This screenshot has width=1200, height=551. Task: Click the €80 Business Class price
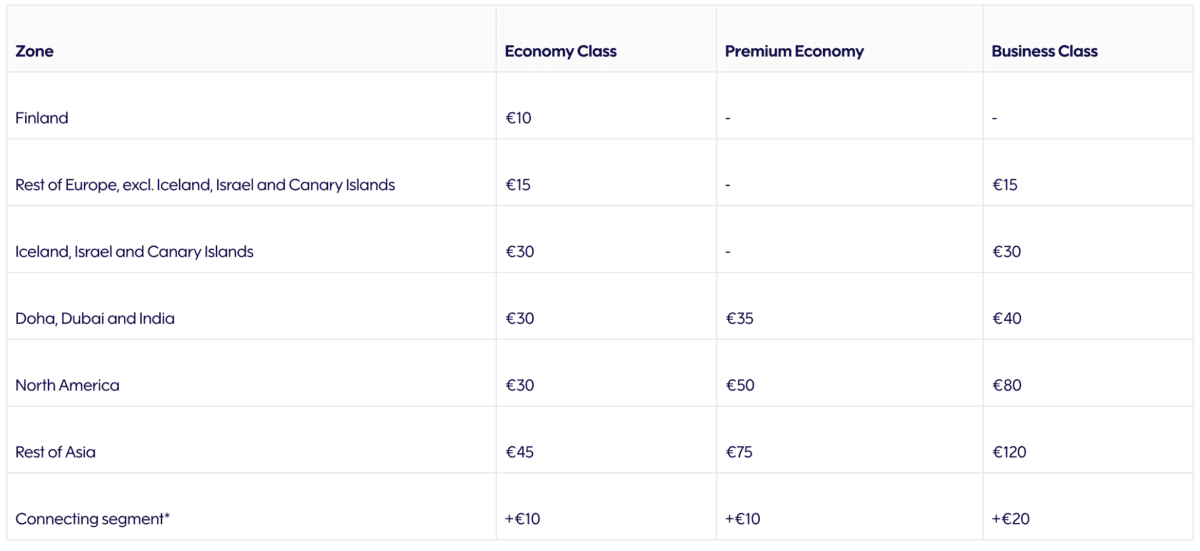1007,386
